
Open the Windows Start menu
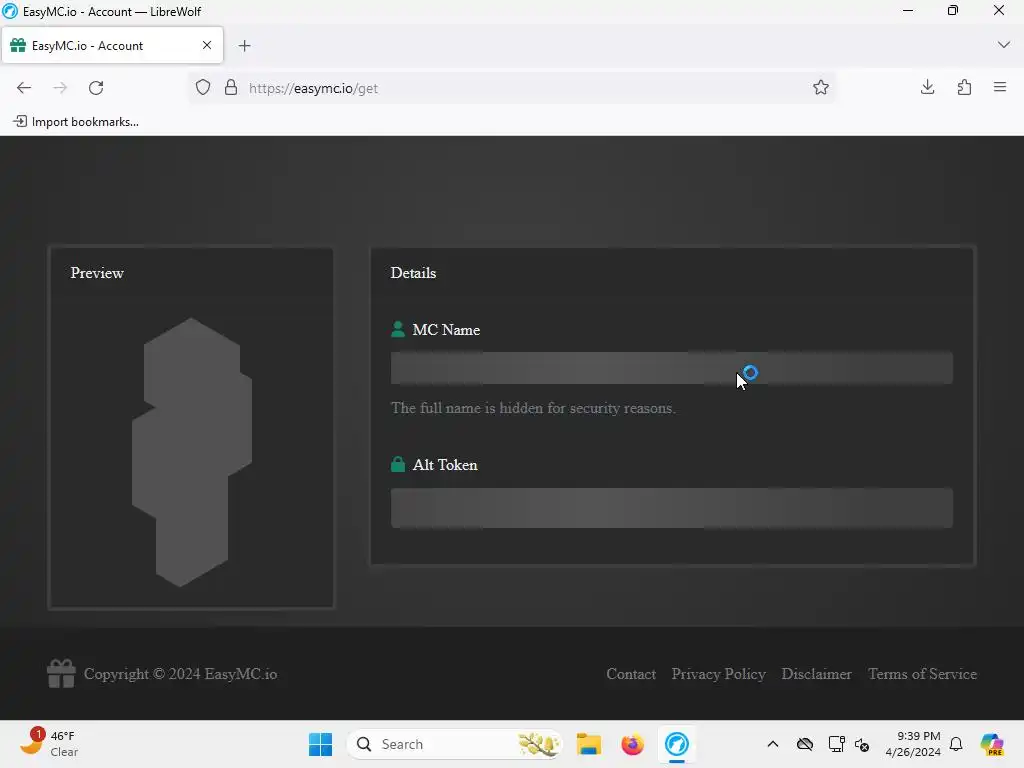pyautogui.click(x=320, y=744)
